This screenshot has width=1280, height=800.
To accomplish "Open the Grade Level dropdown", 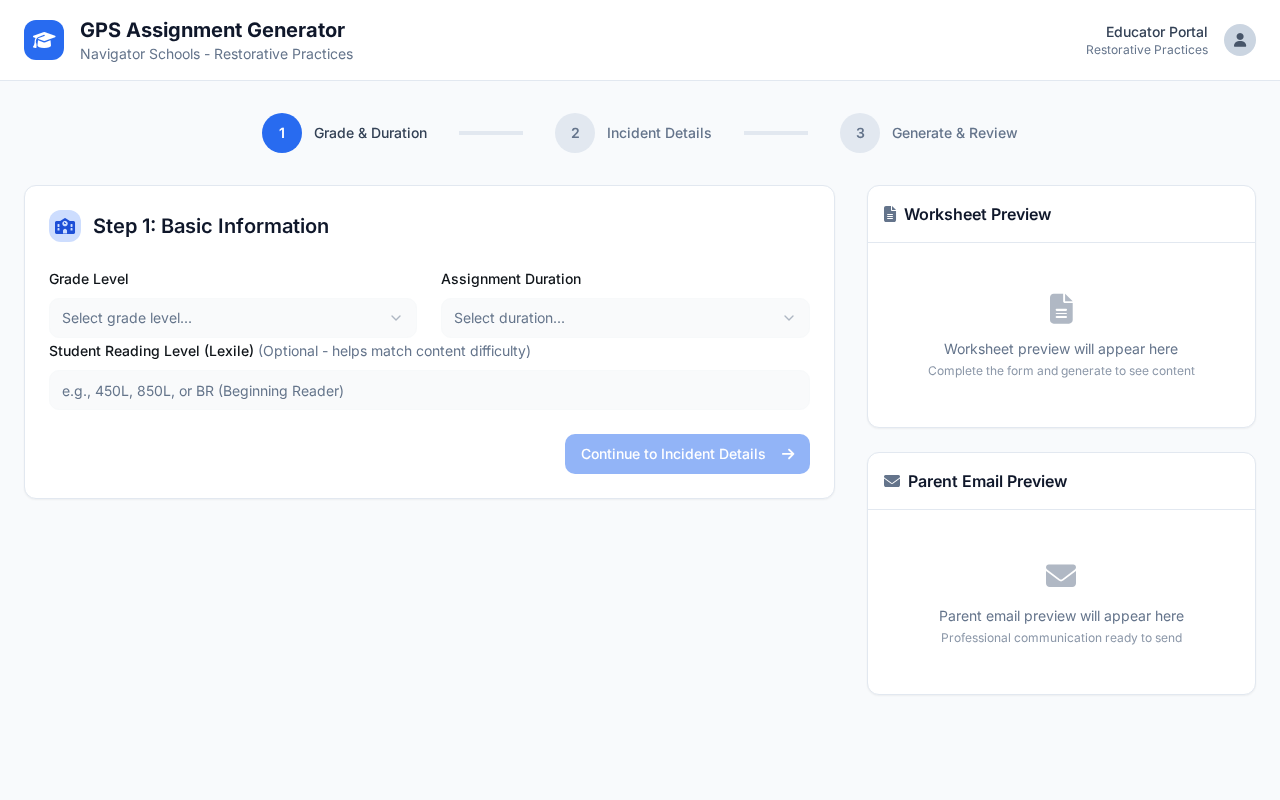I will tap(232, 318).
